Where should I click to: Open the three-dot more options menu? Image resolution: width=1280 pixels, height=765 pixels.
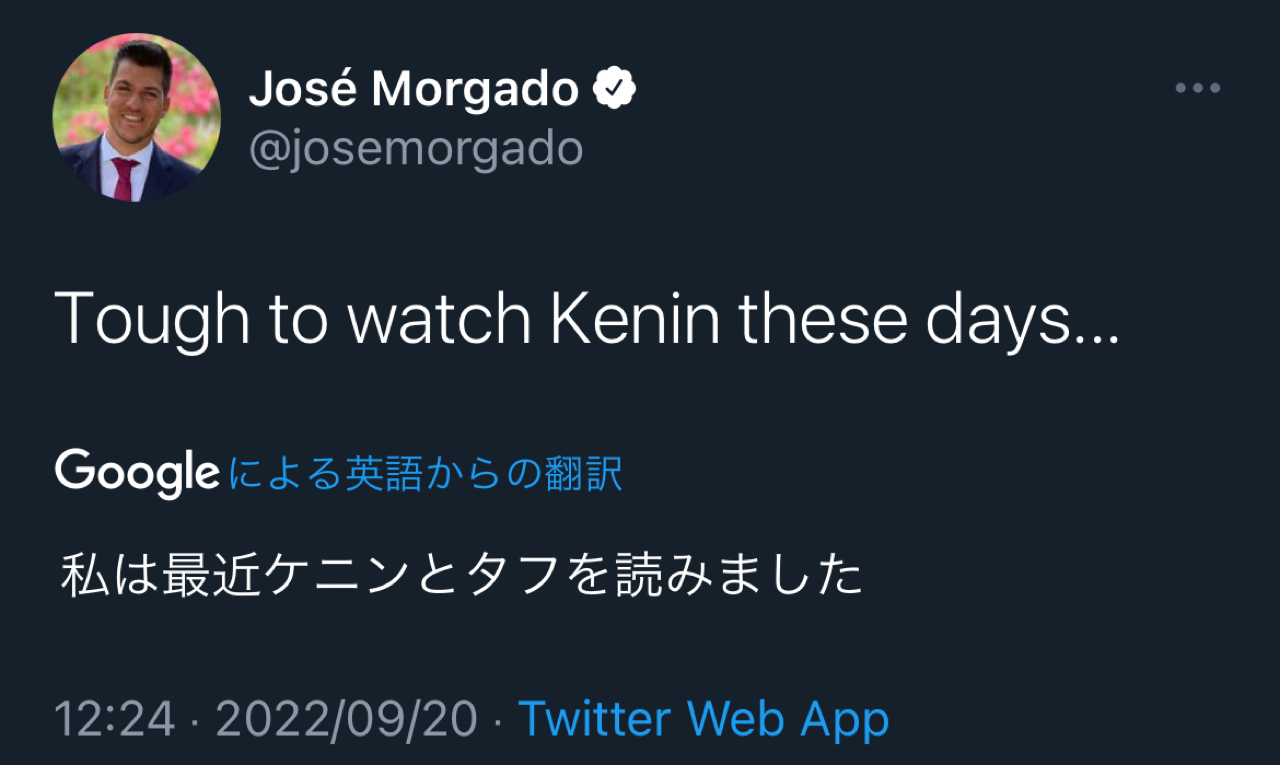click(1197, 88)
